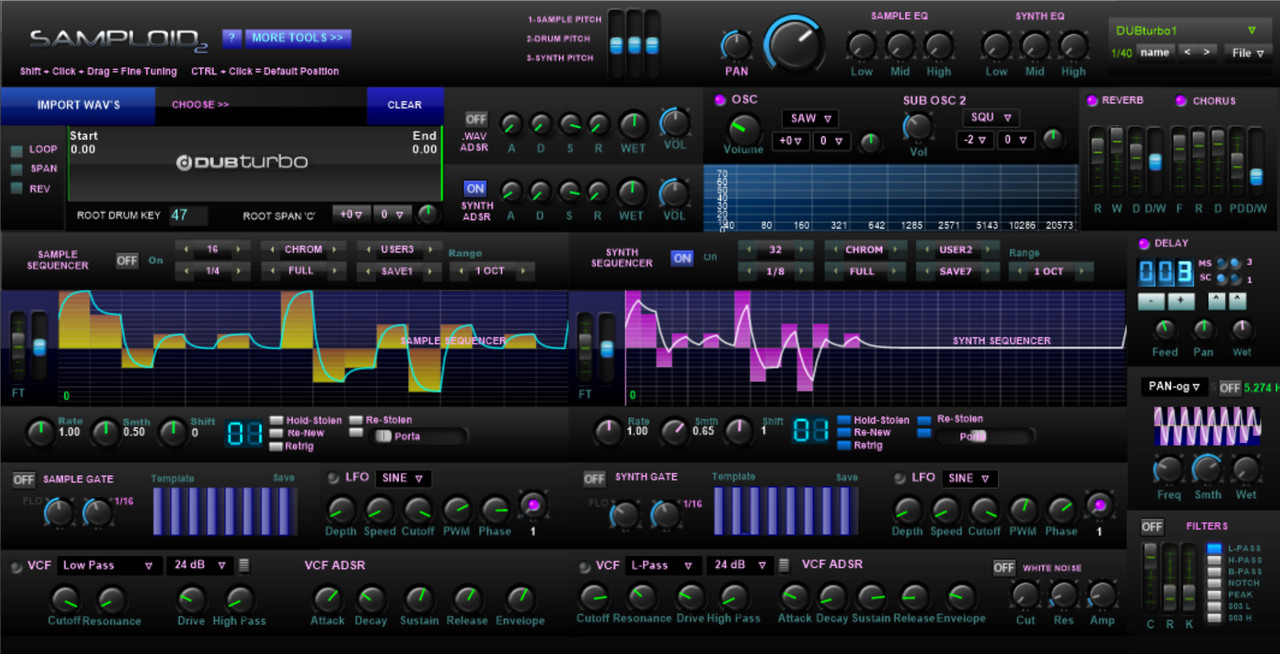Toggle the SYNTH ADSR ON switch
This screenshot has width=1280, height=654.
(x=475, y=188)
